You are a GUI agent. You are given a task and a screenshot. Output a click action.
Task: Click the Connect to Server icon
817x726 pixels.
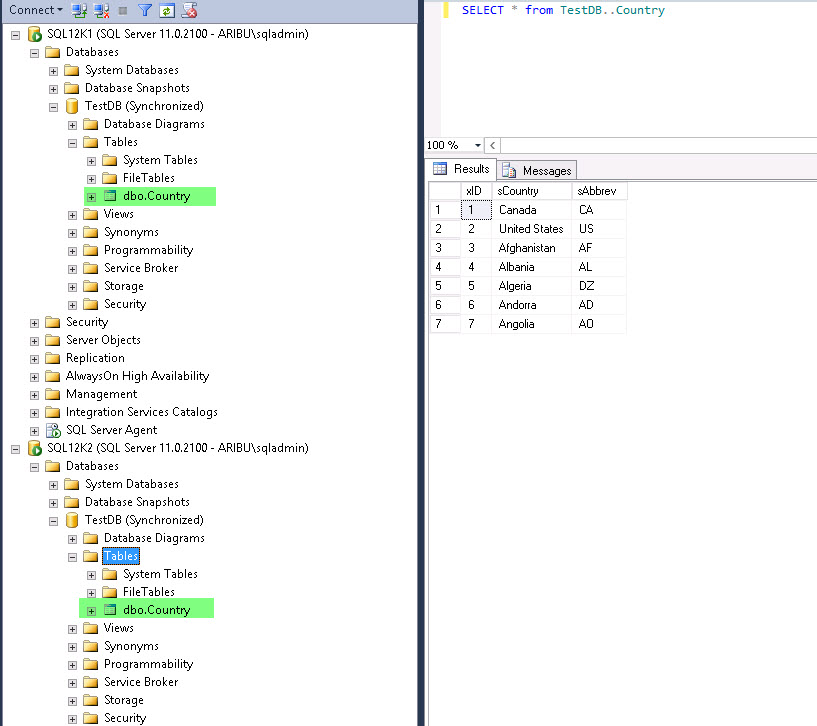coord(78,10)
